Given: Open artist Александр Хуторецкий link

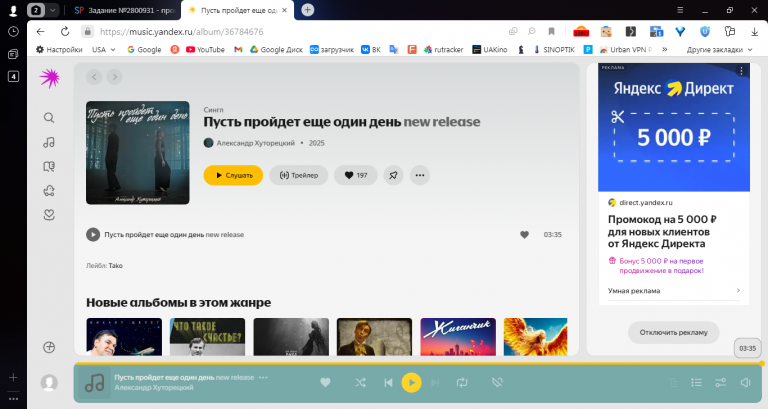Looking at the screenshot, I should tap(256, 143).
